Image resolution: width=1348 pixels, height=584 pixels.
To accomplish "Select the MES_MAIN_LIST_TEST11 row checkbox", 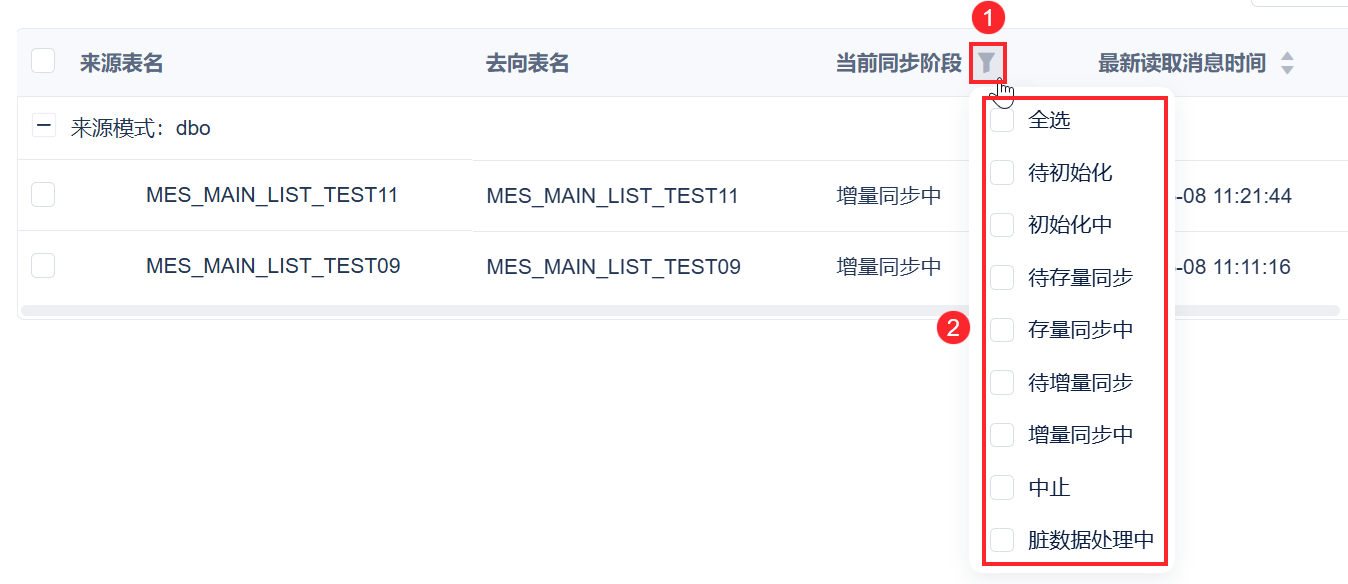I will click(x=43, y=195).
